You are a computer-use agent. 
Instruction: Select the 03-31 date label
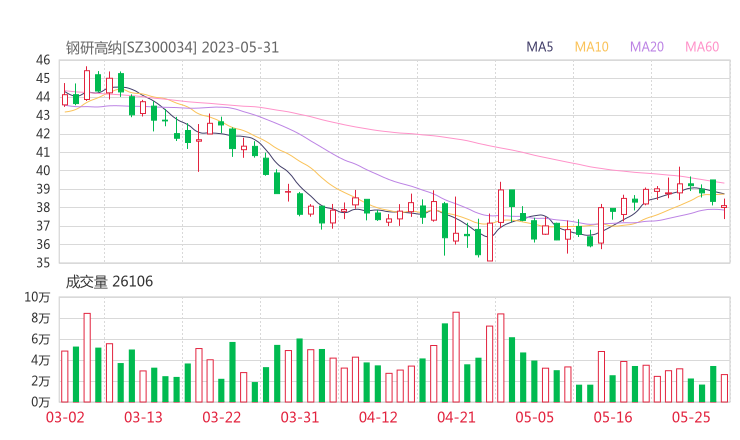click(x=300, y=417)
